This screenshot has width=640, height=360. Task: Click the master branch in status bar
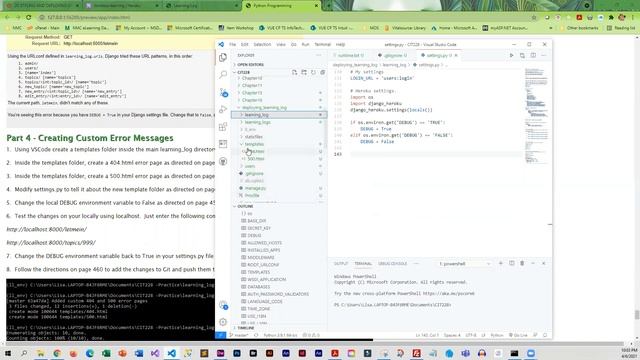[239, 335]
